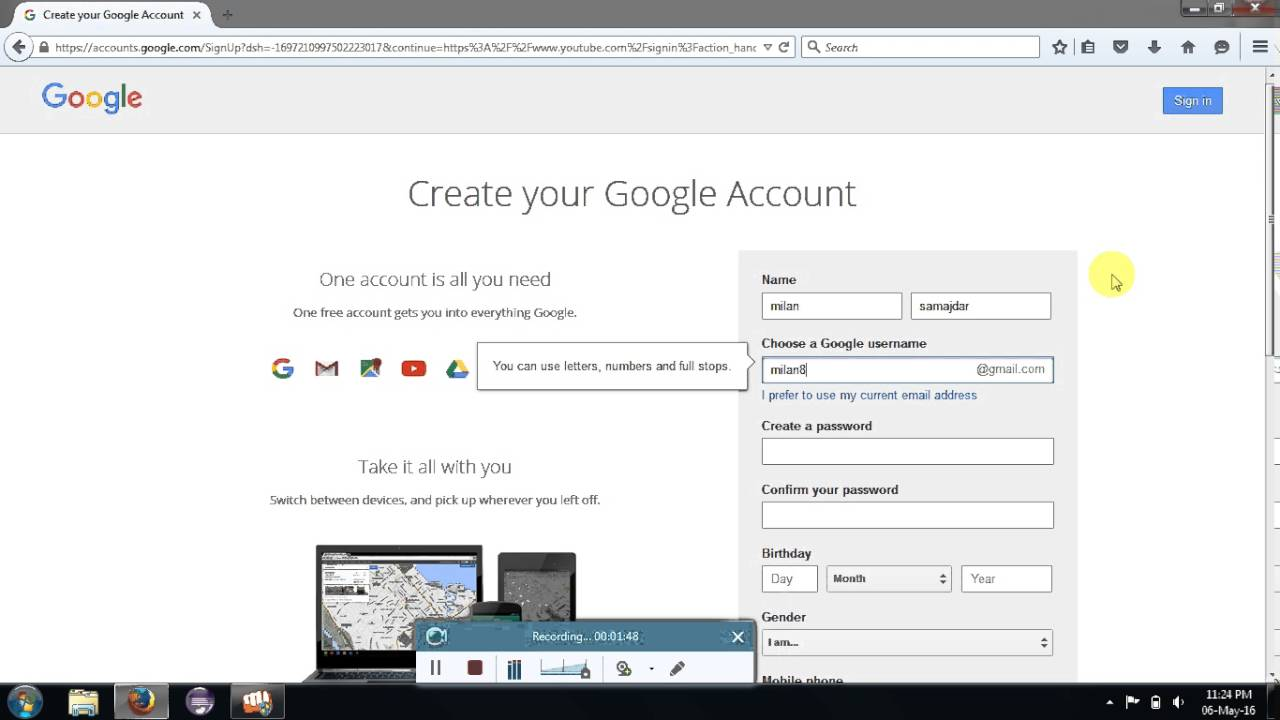
Task: Click the Sign in button
Action: click(x=1192, y=100)
